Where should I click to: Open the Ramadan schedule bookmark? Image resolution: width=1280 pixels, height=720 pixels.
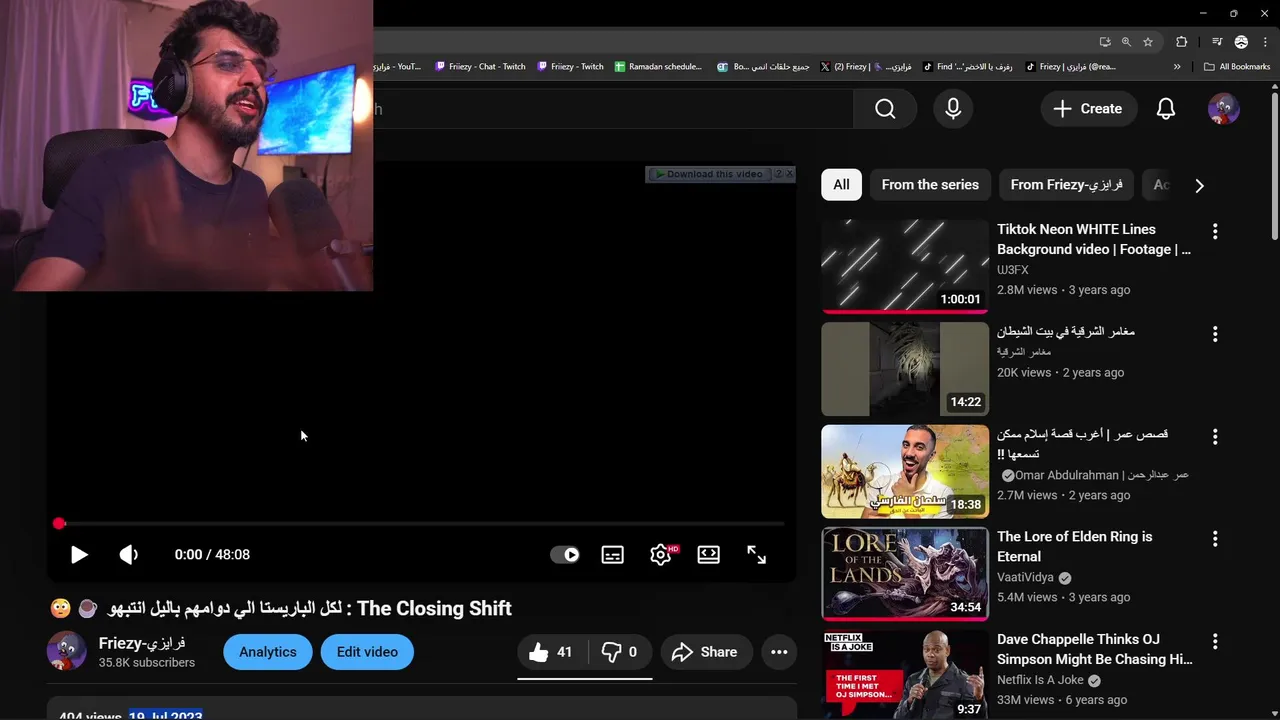click(659, 67)
